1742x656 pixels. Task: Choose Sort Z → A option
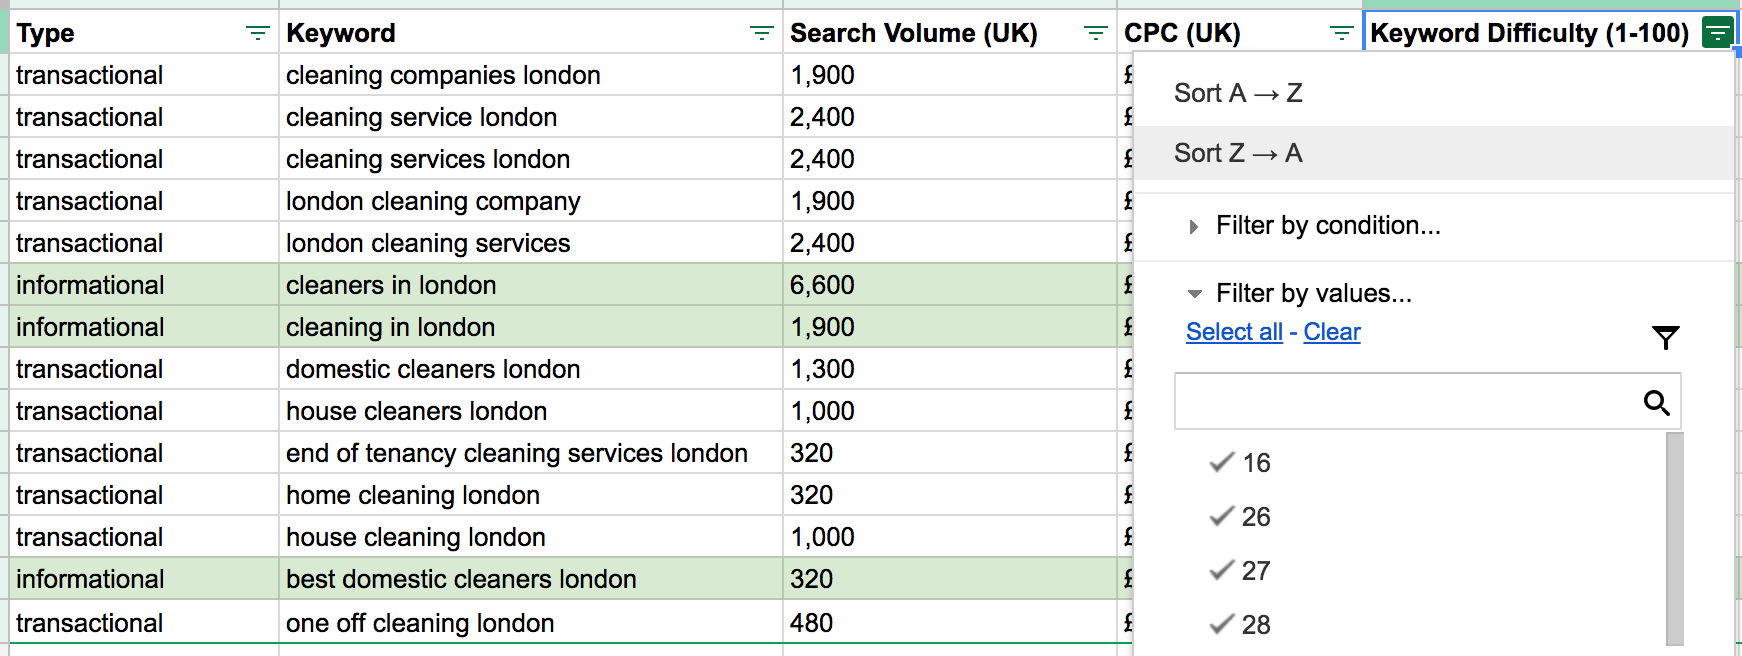[1238, 153]
